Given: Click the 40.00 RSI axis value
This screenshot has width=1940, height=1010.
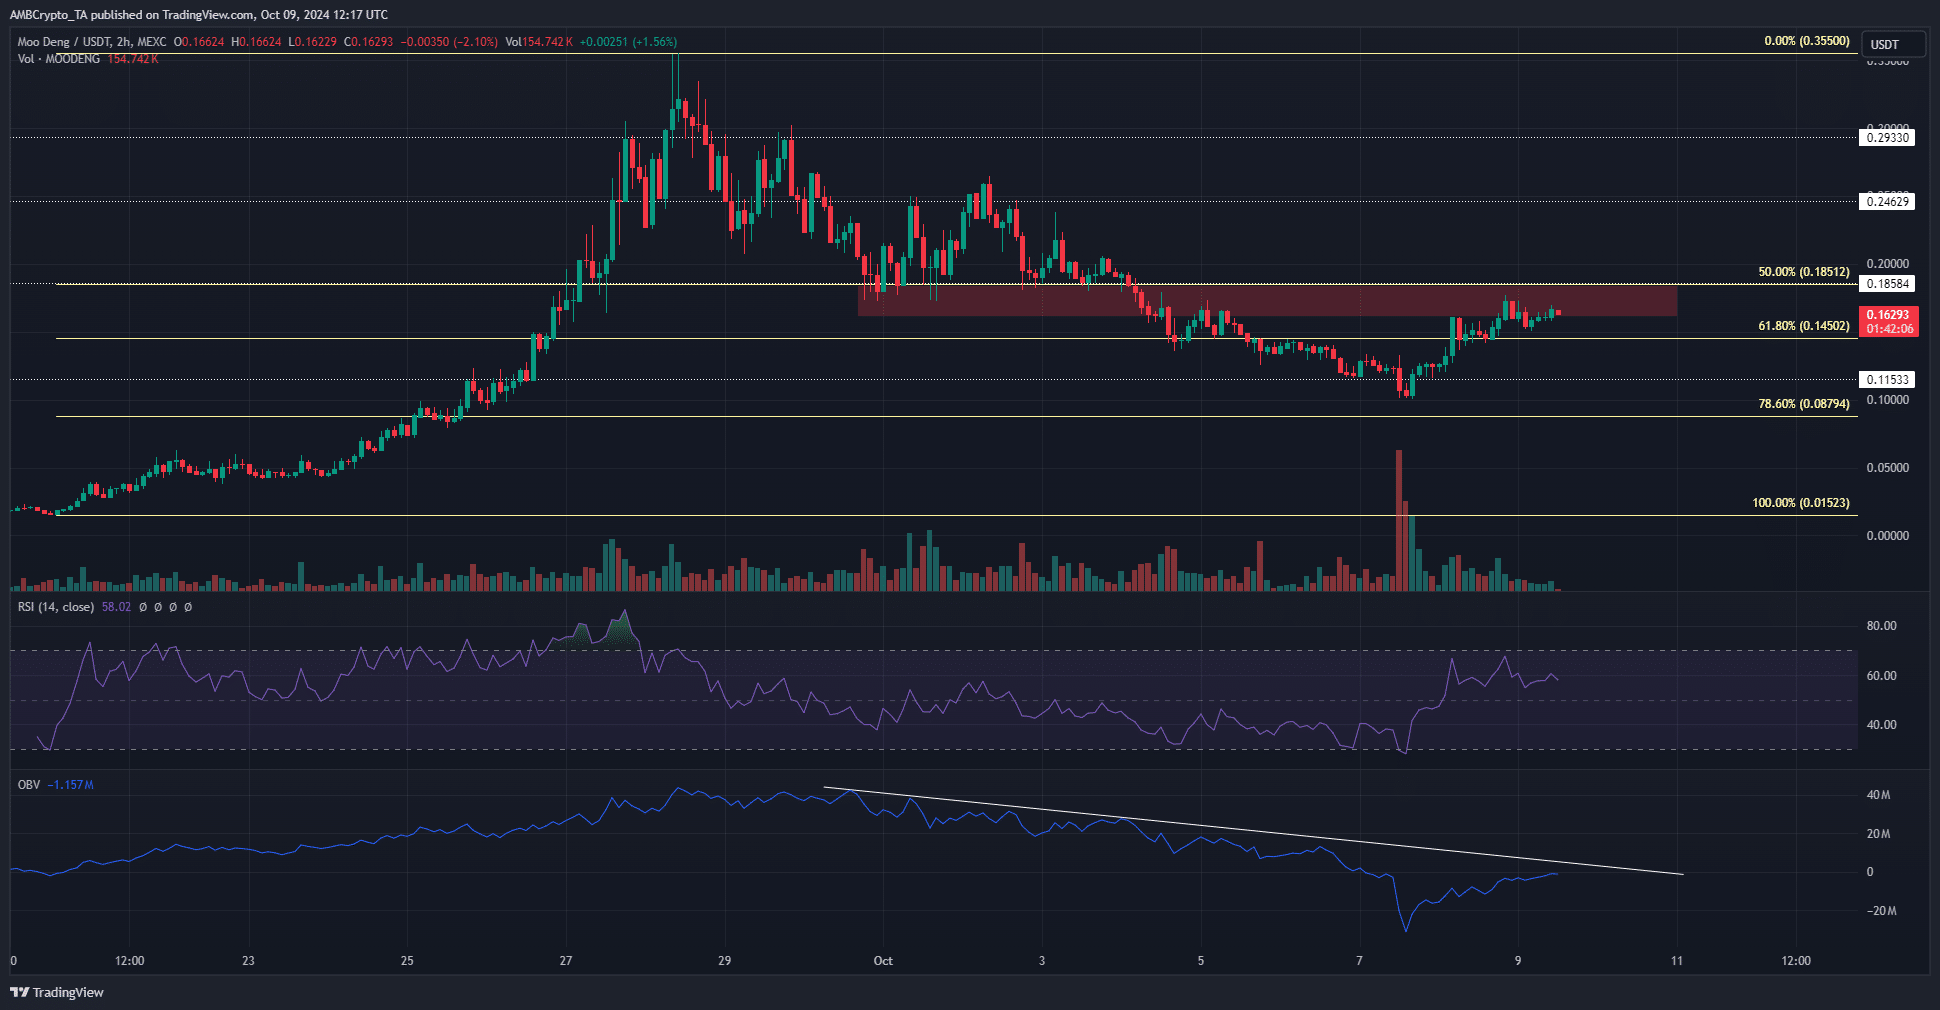Looking at the screenshot, I should (1881, 725).
